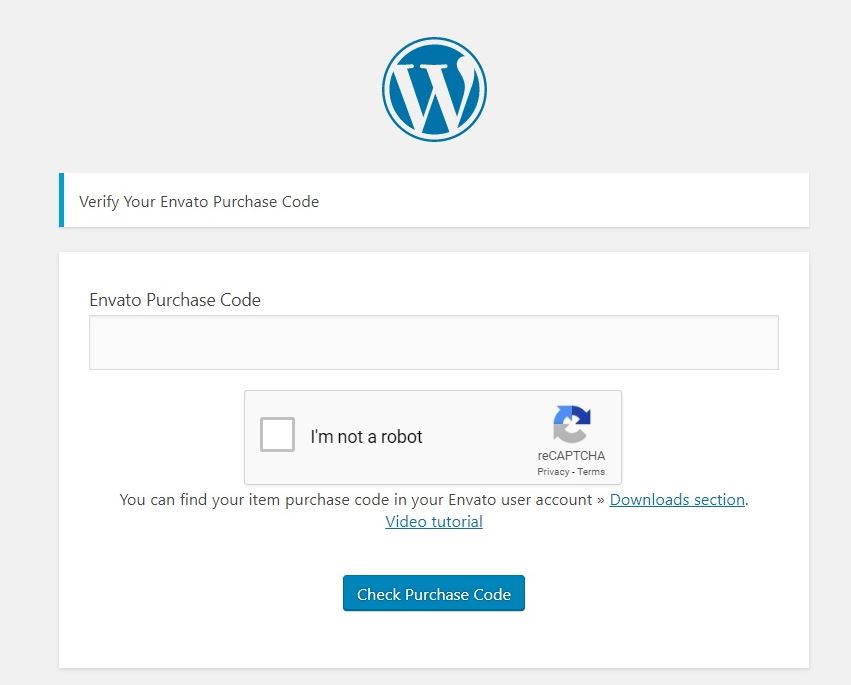This screenshot has height=685, width=851.
Task: Click the reCAPTCHA arrows logo icon
Action: (571, 424)
